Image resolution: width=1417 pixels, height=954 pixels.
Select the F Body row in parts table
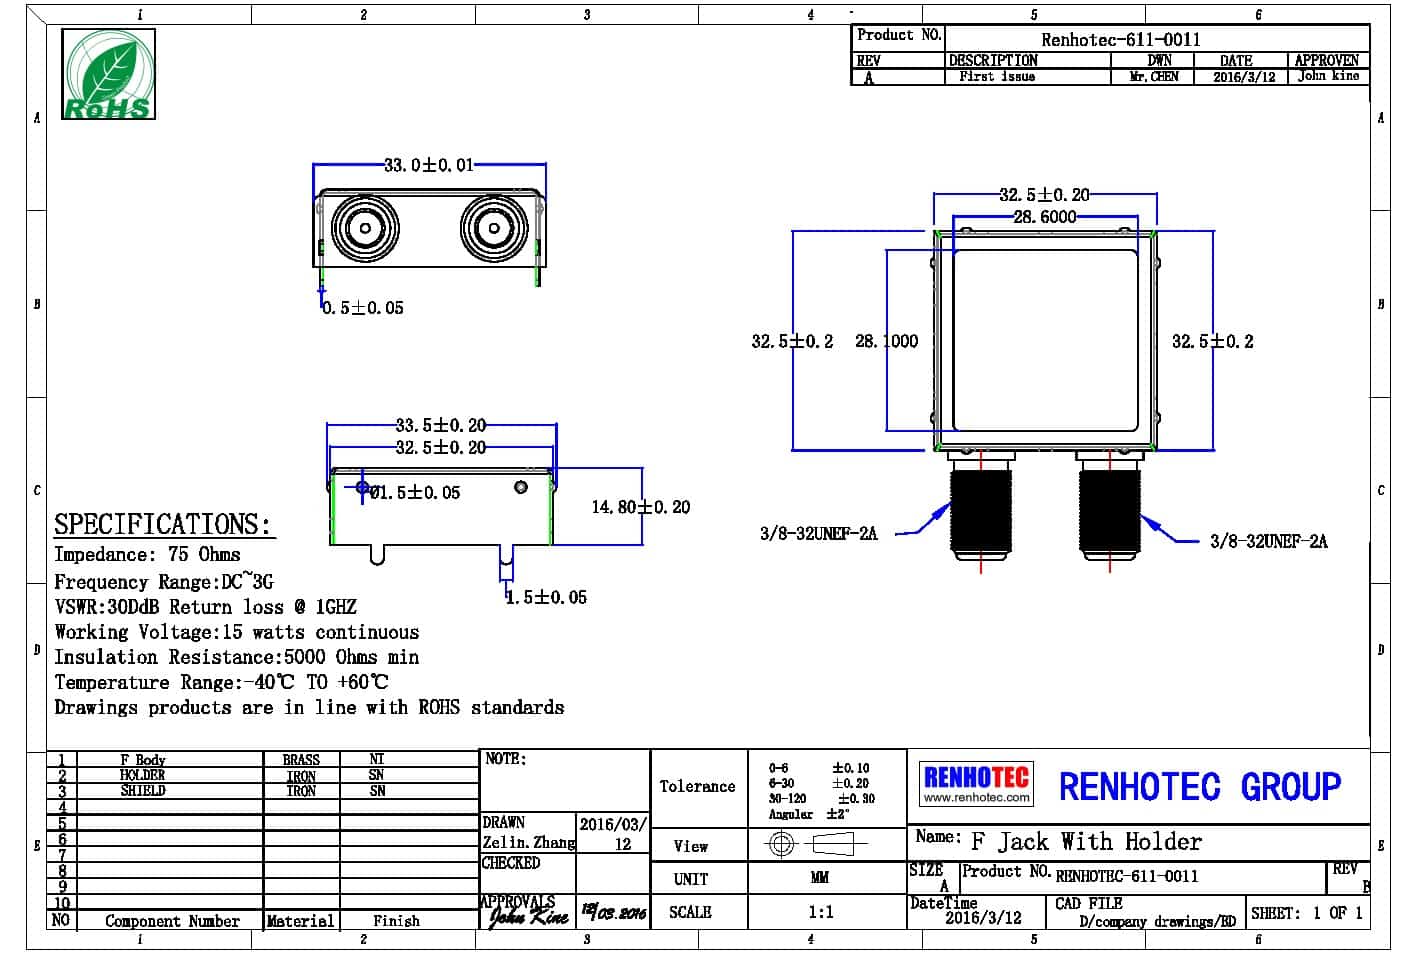pyautogui.click(x=143, y=760)
